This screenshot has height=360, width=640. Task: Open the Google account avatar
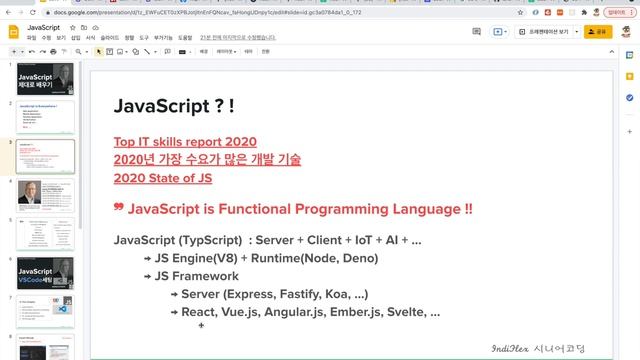click(x=626, y=31)
